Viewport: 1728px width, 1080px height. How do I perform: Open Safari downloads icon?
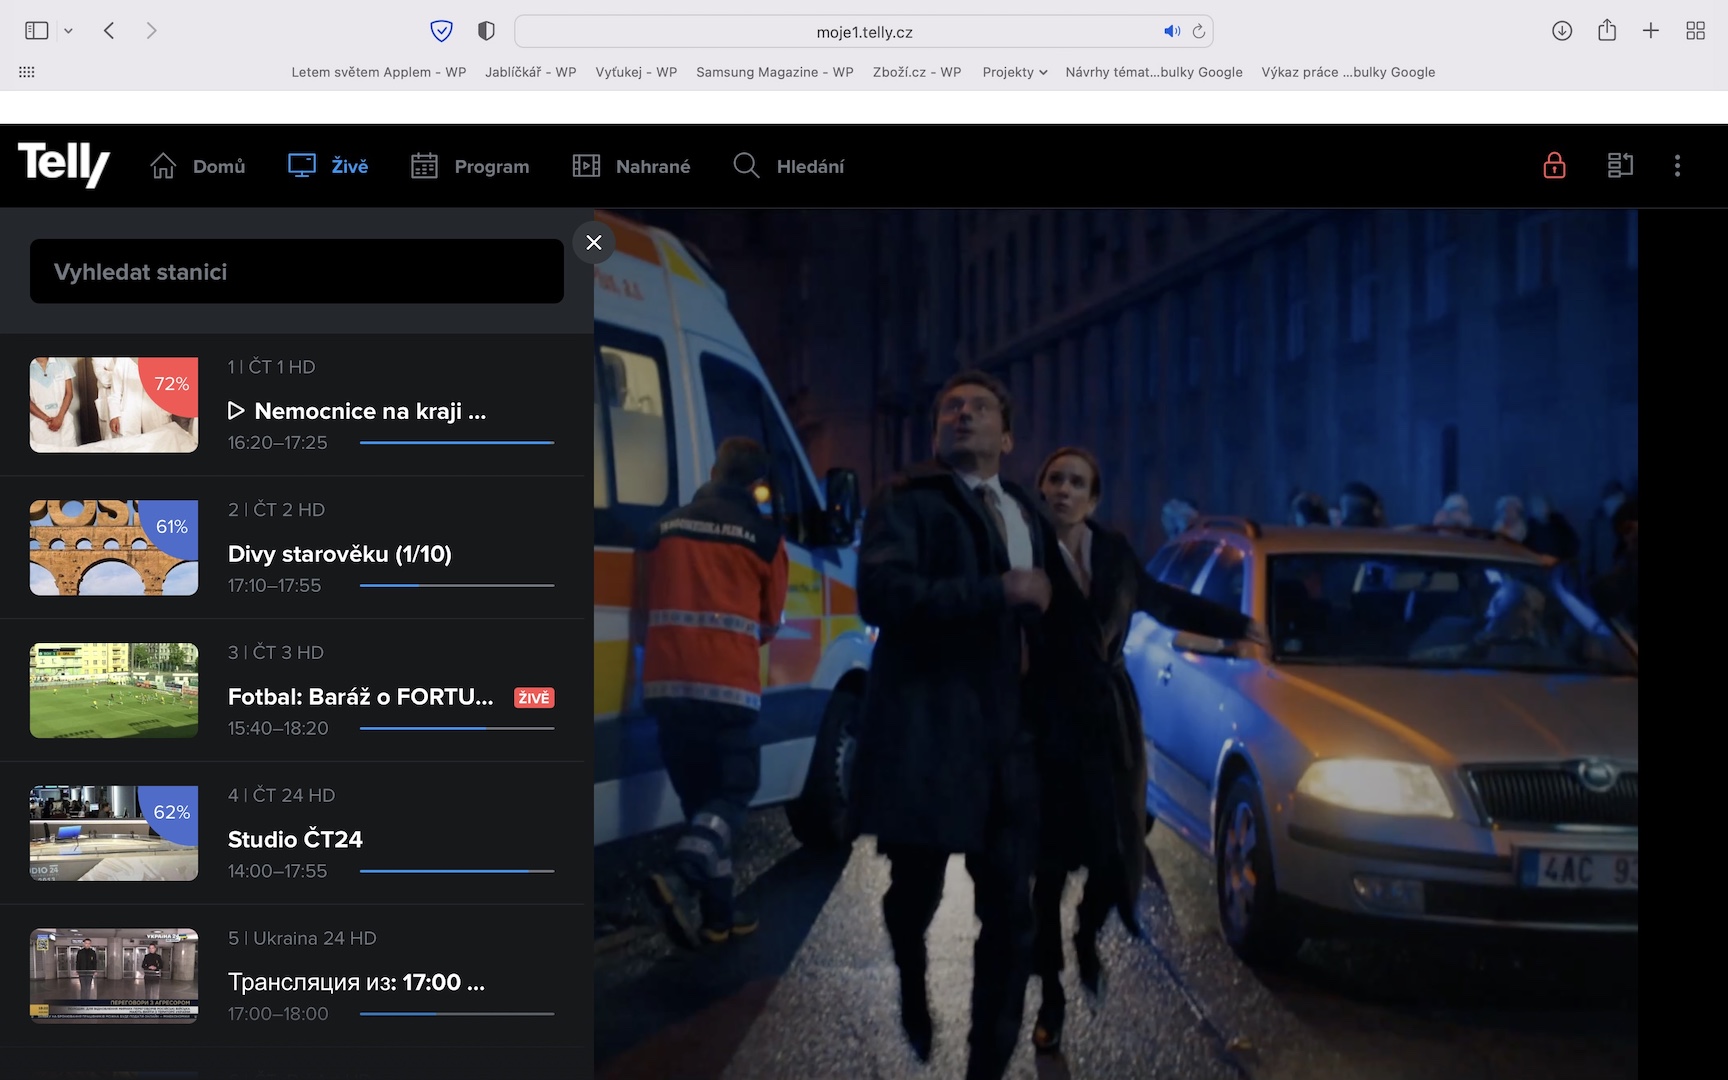tap(1562, 31)
